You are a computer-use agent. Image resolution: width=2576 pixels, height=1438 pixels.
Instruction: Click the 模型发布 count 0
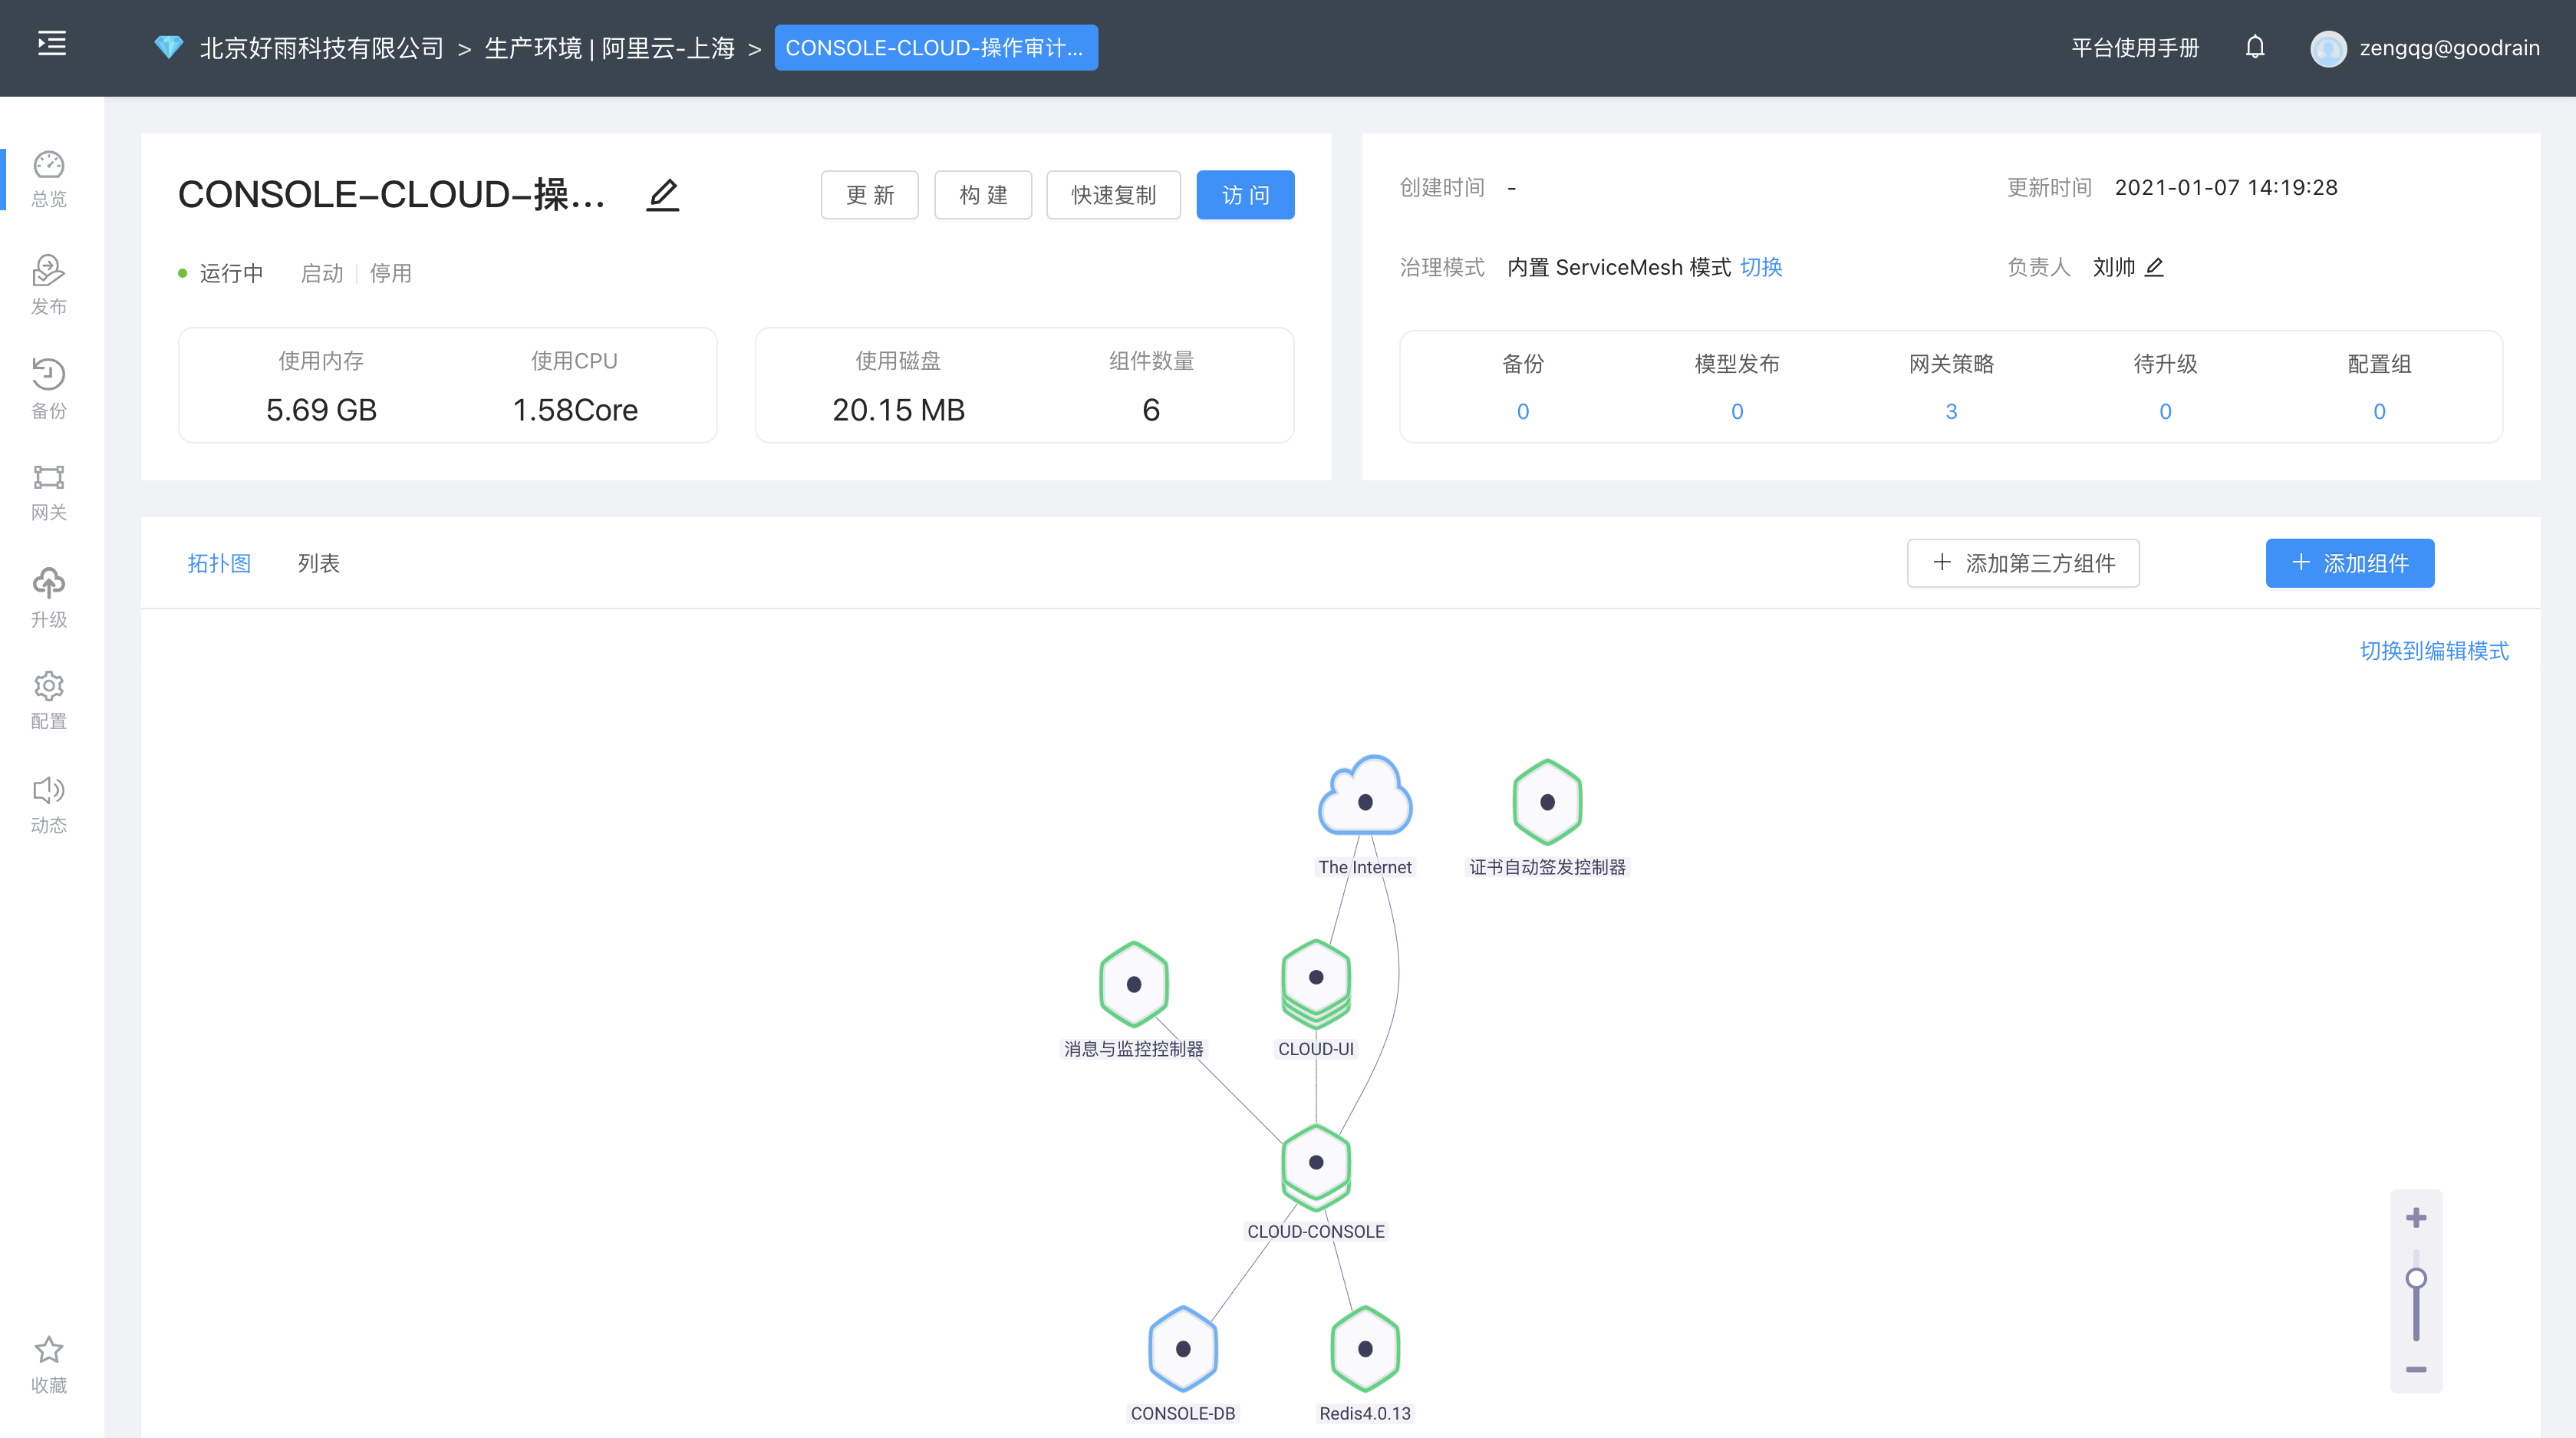click(1737, 411)
